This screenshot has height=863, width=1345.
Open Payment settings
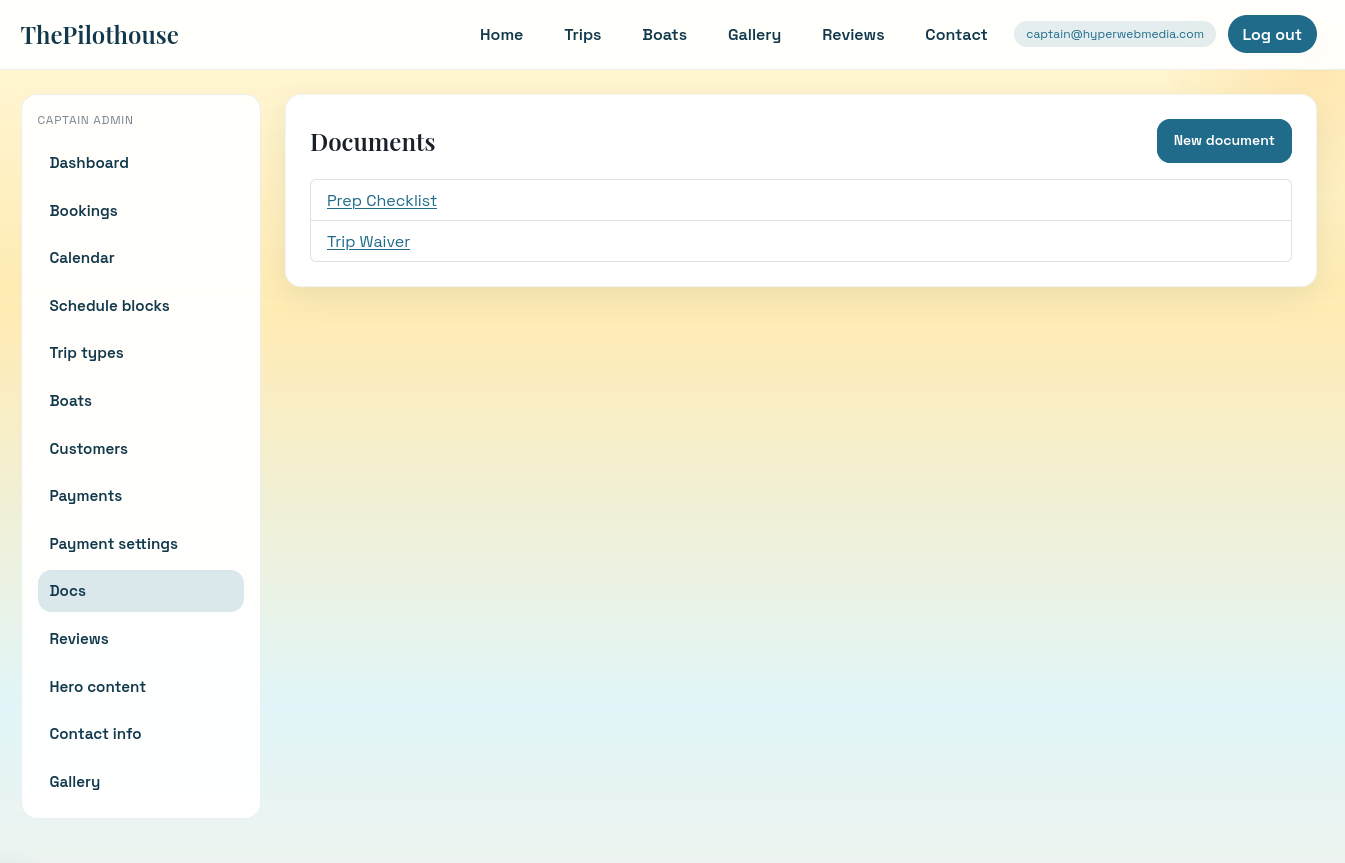pyautogui.click(x=113, y=543)
